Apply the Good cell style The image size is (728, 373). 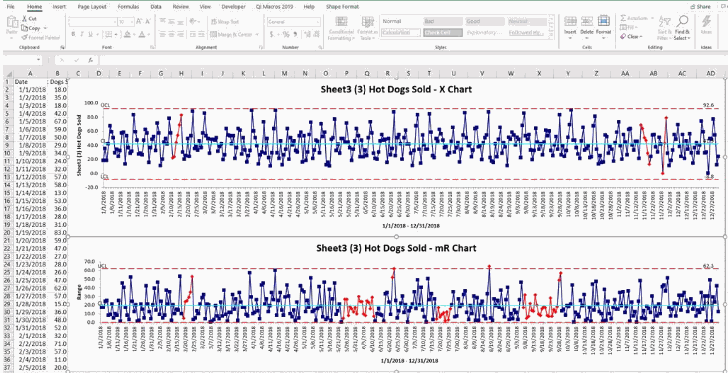point(485,21)
